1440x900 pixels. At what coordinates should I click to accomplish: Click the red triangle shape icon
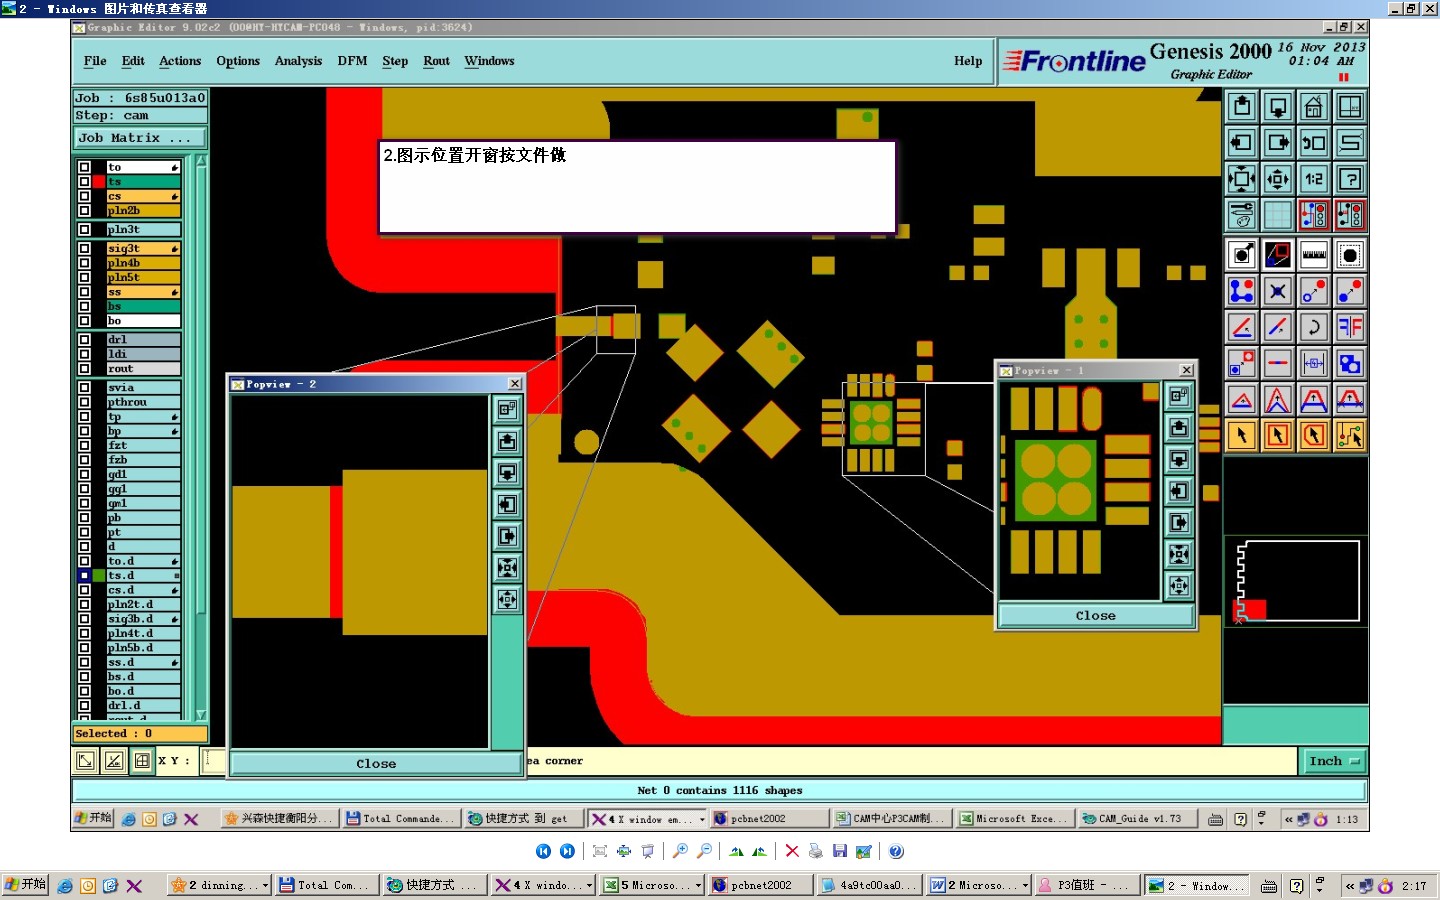coord(1241,399)
